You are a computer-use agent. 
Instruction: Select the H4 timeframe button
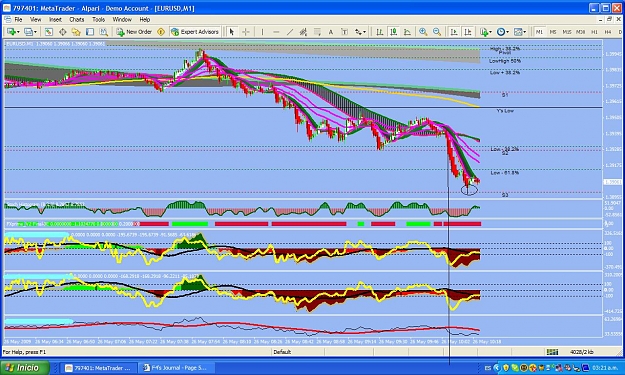click(608, 32)
